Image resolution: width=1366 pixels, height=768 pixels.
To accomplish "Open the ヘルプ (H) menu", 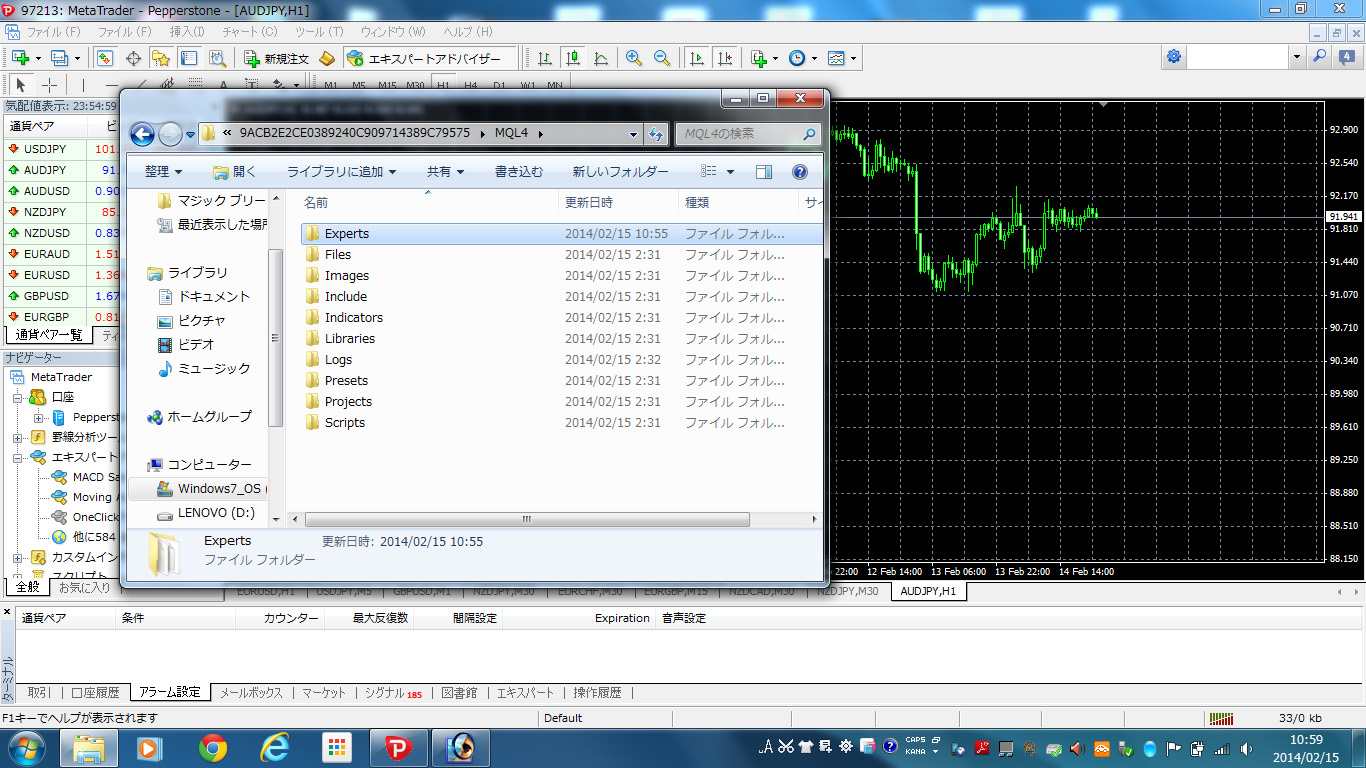I will click(467, 32).
